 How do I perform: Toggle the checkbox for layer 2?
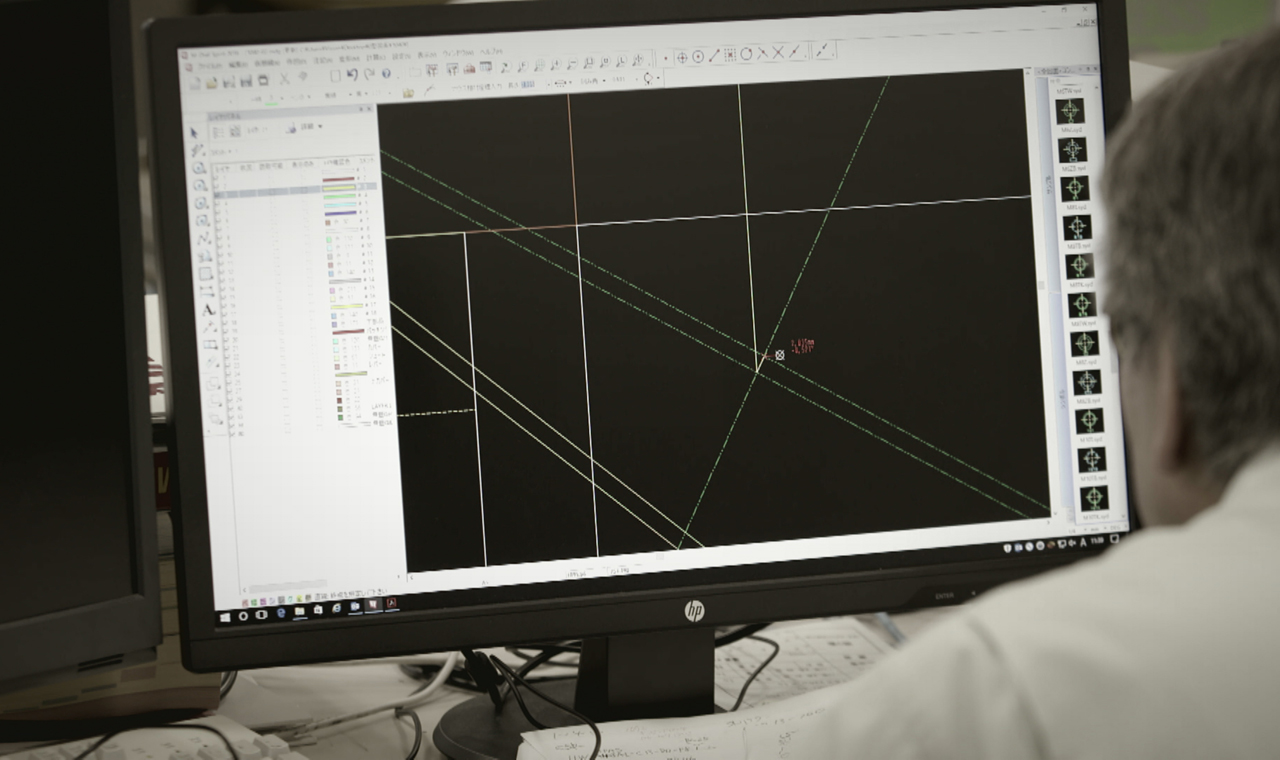coord(217,186)
